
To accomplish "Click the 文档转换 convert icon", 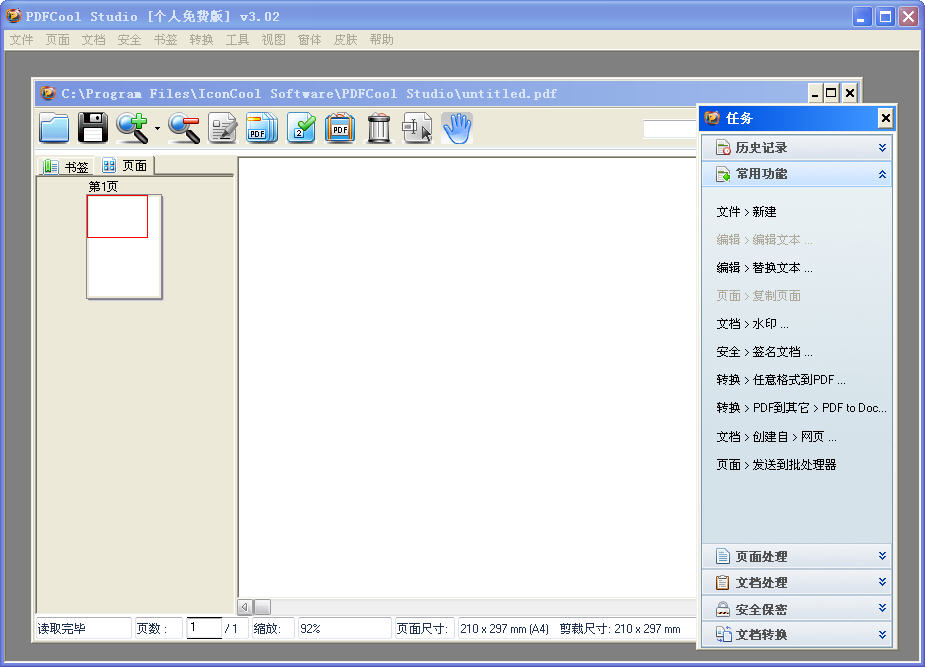I will point(723,635).
